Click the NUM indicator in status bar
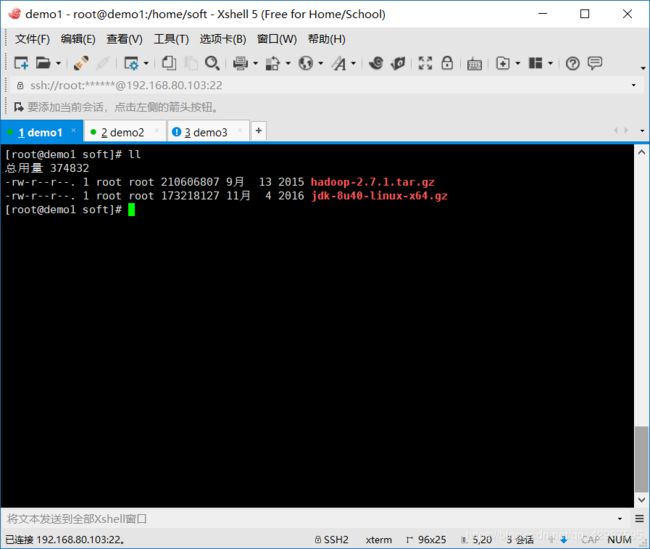The width and height of the screenshot is (650, 549). coord(619,539)
